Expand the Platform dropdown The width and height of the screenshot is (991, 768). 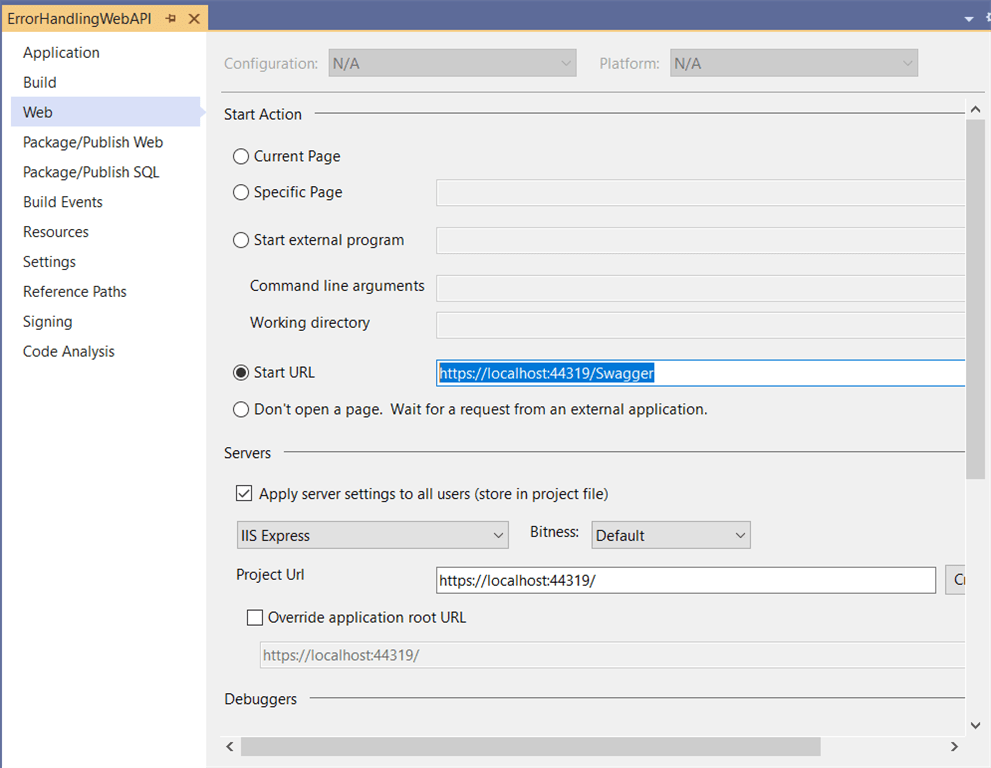(x=906, y=62)
